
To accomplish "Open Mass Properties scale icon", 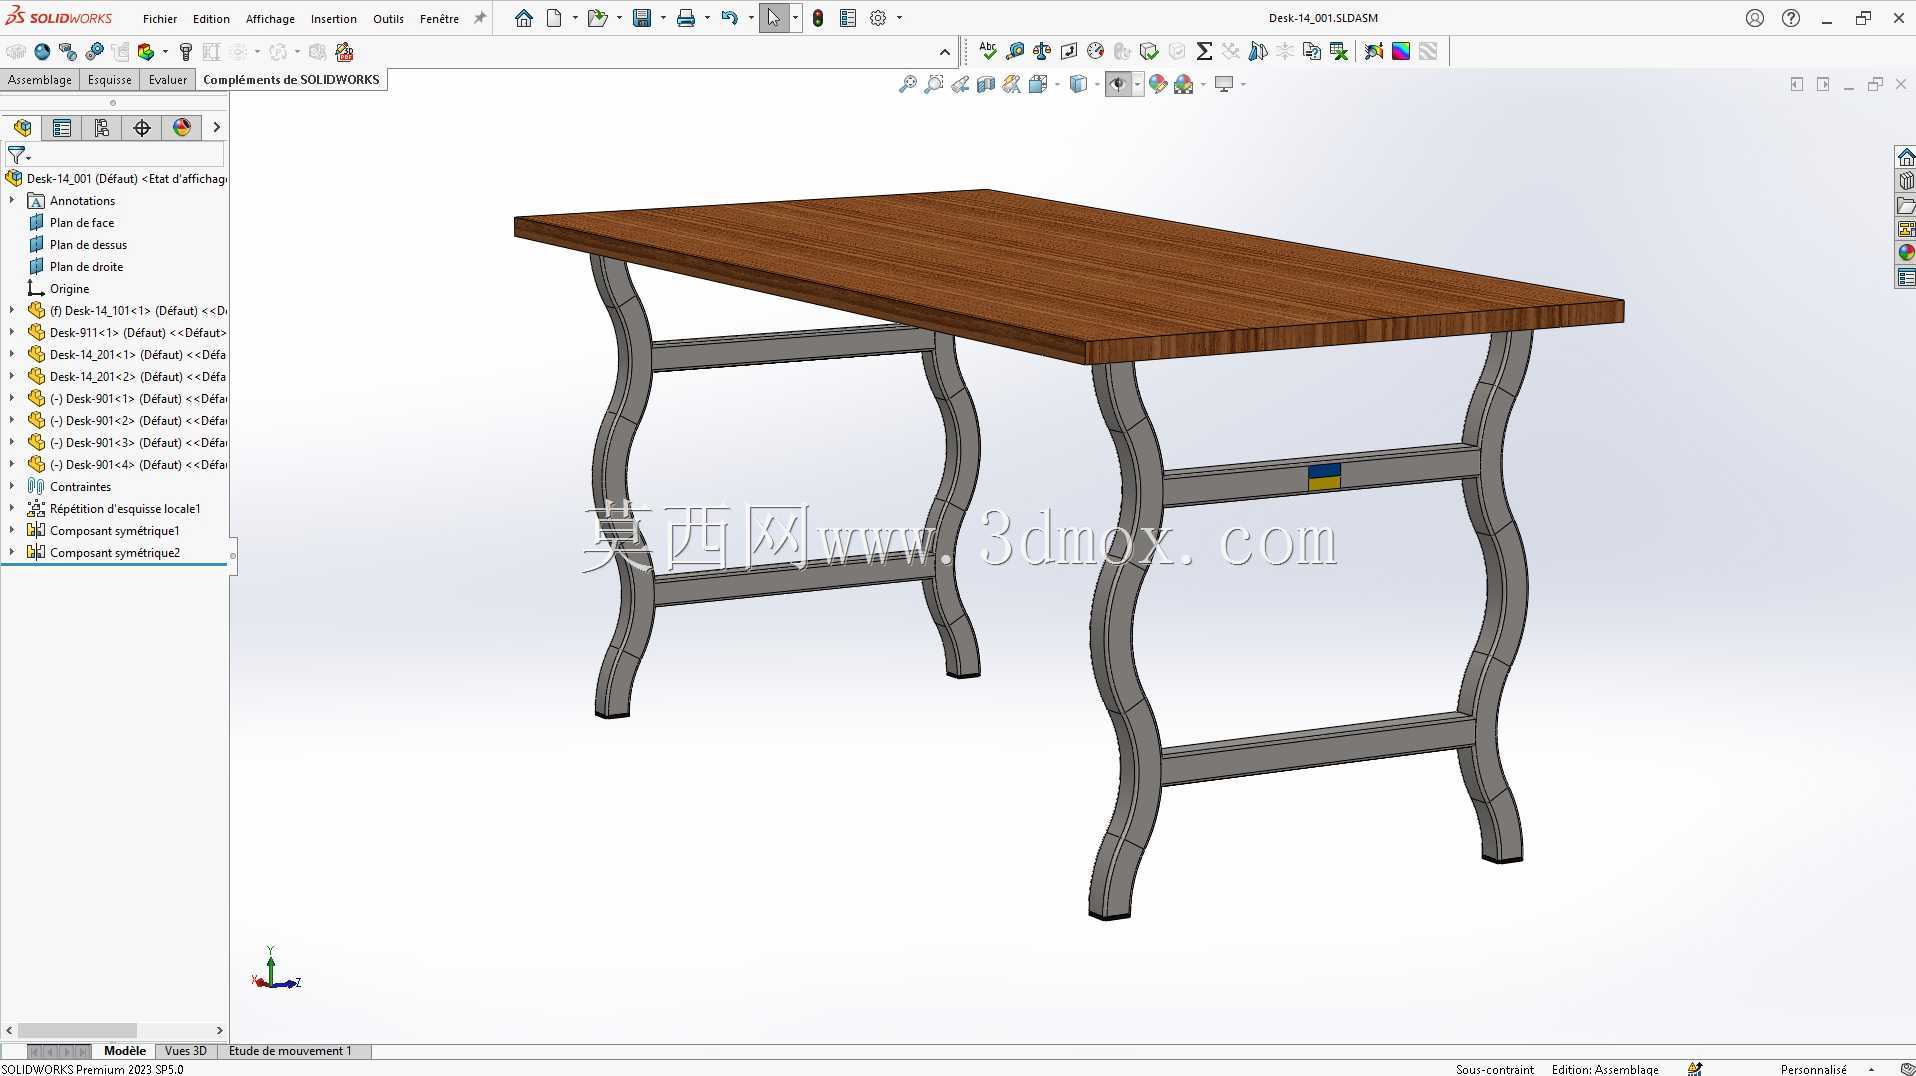I will pos(1042,51).
